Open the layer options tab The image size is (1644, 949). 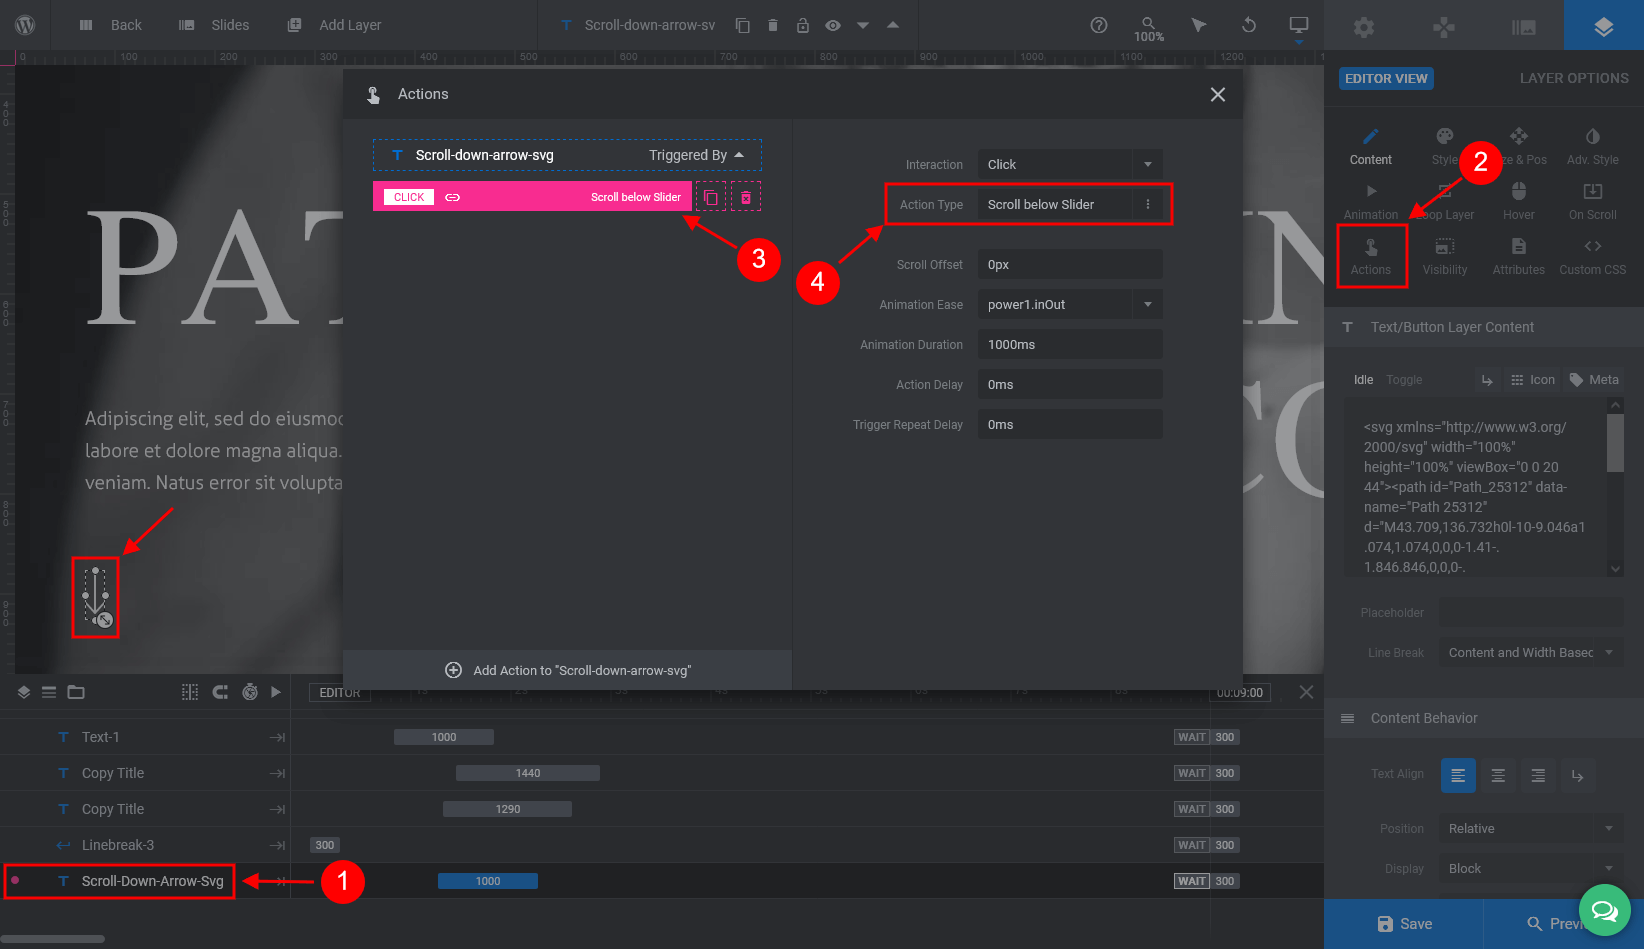point(1604,25)
